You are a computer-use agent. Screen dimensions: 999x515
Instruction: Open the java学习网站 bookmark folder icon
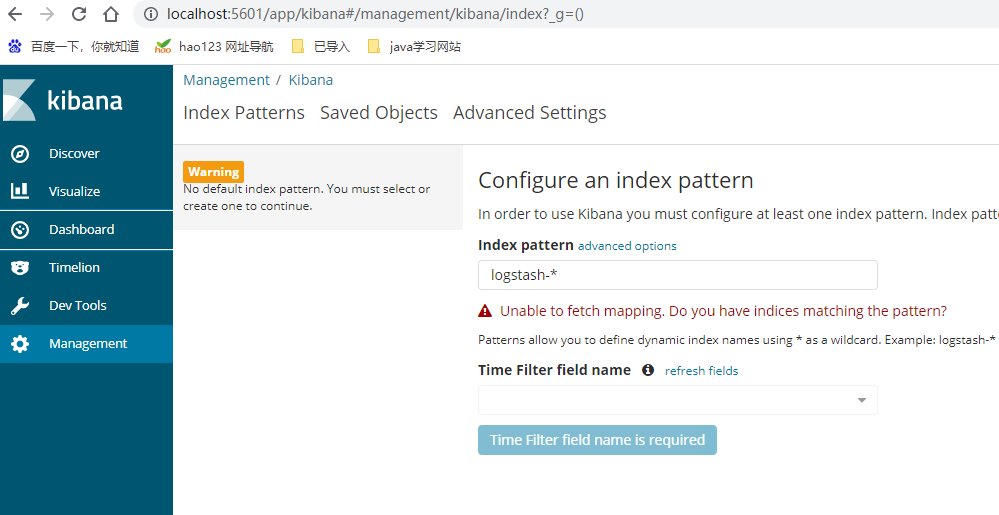pyautogui.click(x=374, y=47)
